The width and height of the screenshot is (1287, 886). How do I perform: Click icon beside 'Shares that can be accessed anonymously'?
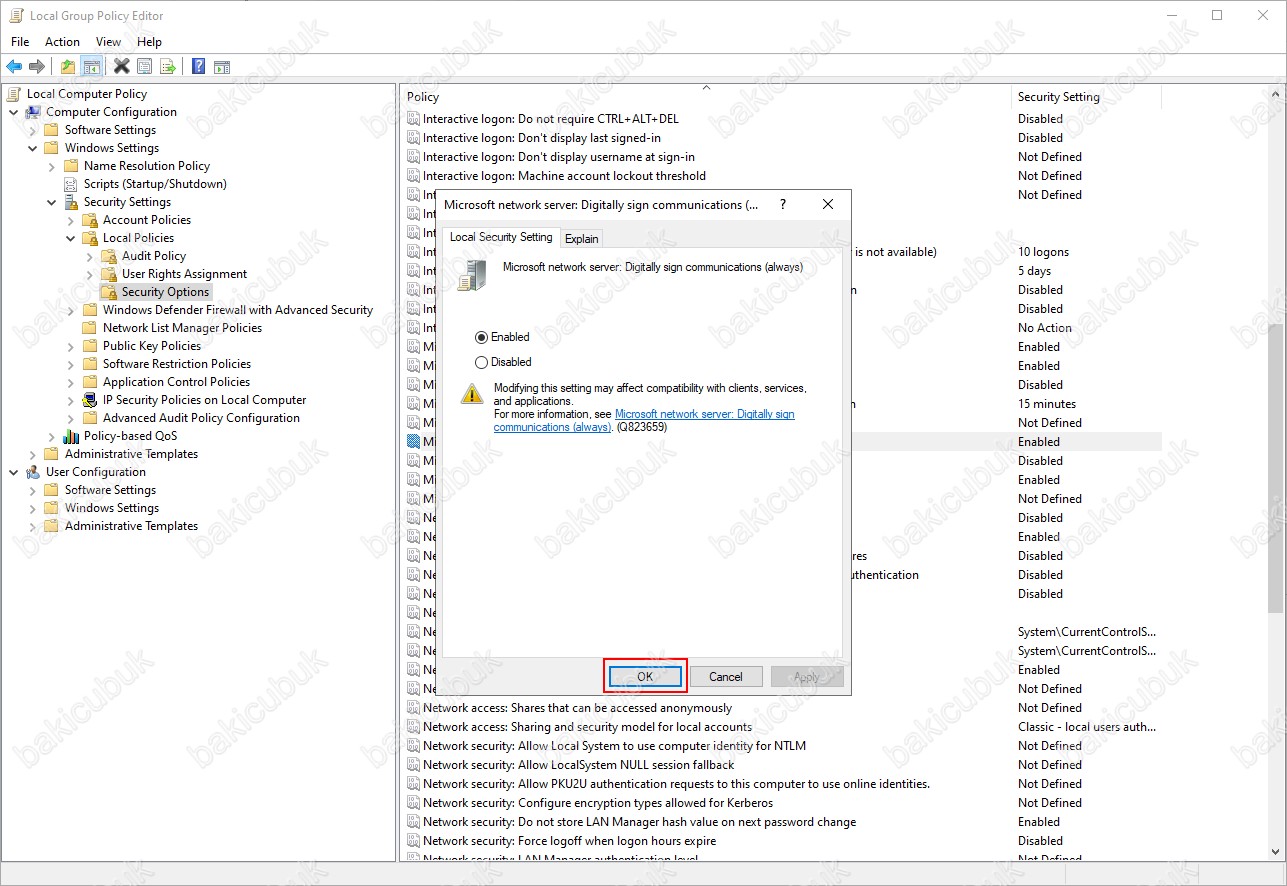point(414,708)
